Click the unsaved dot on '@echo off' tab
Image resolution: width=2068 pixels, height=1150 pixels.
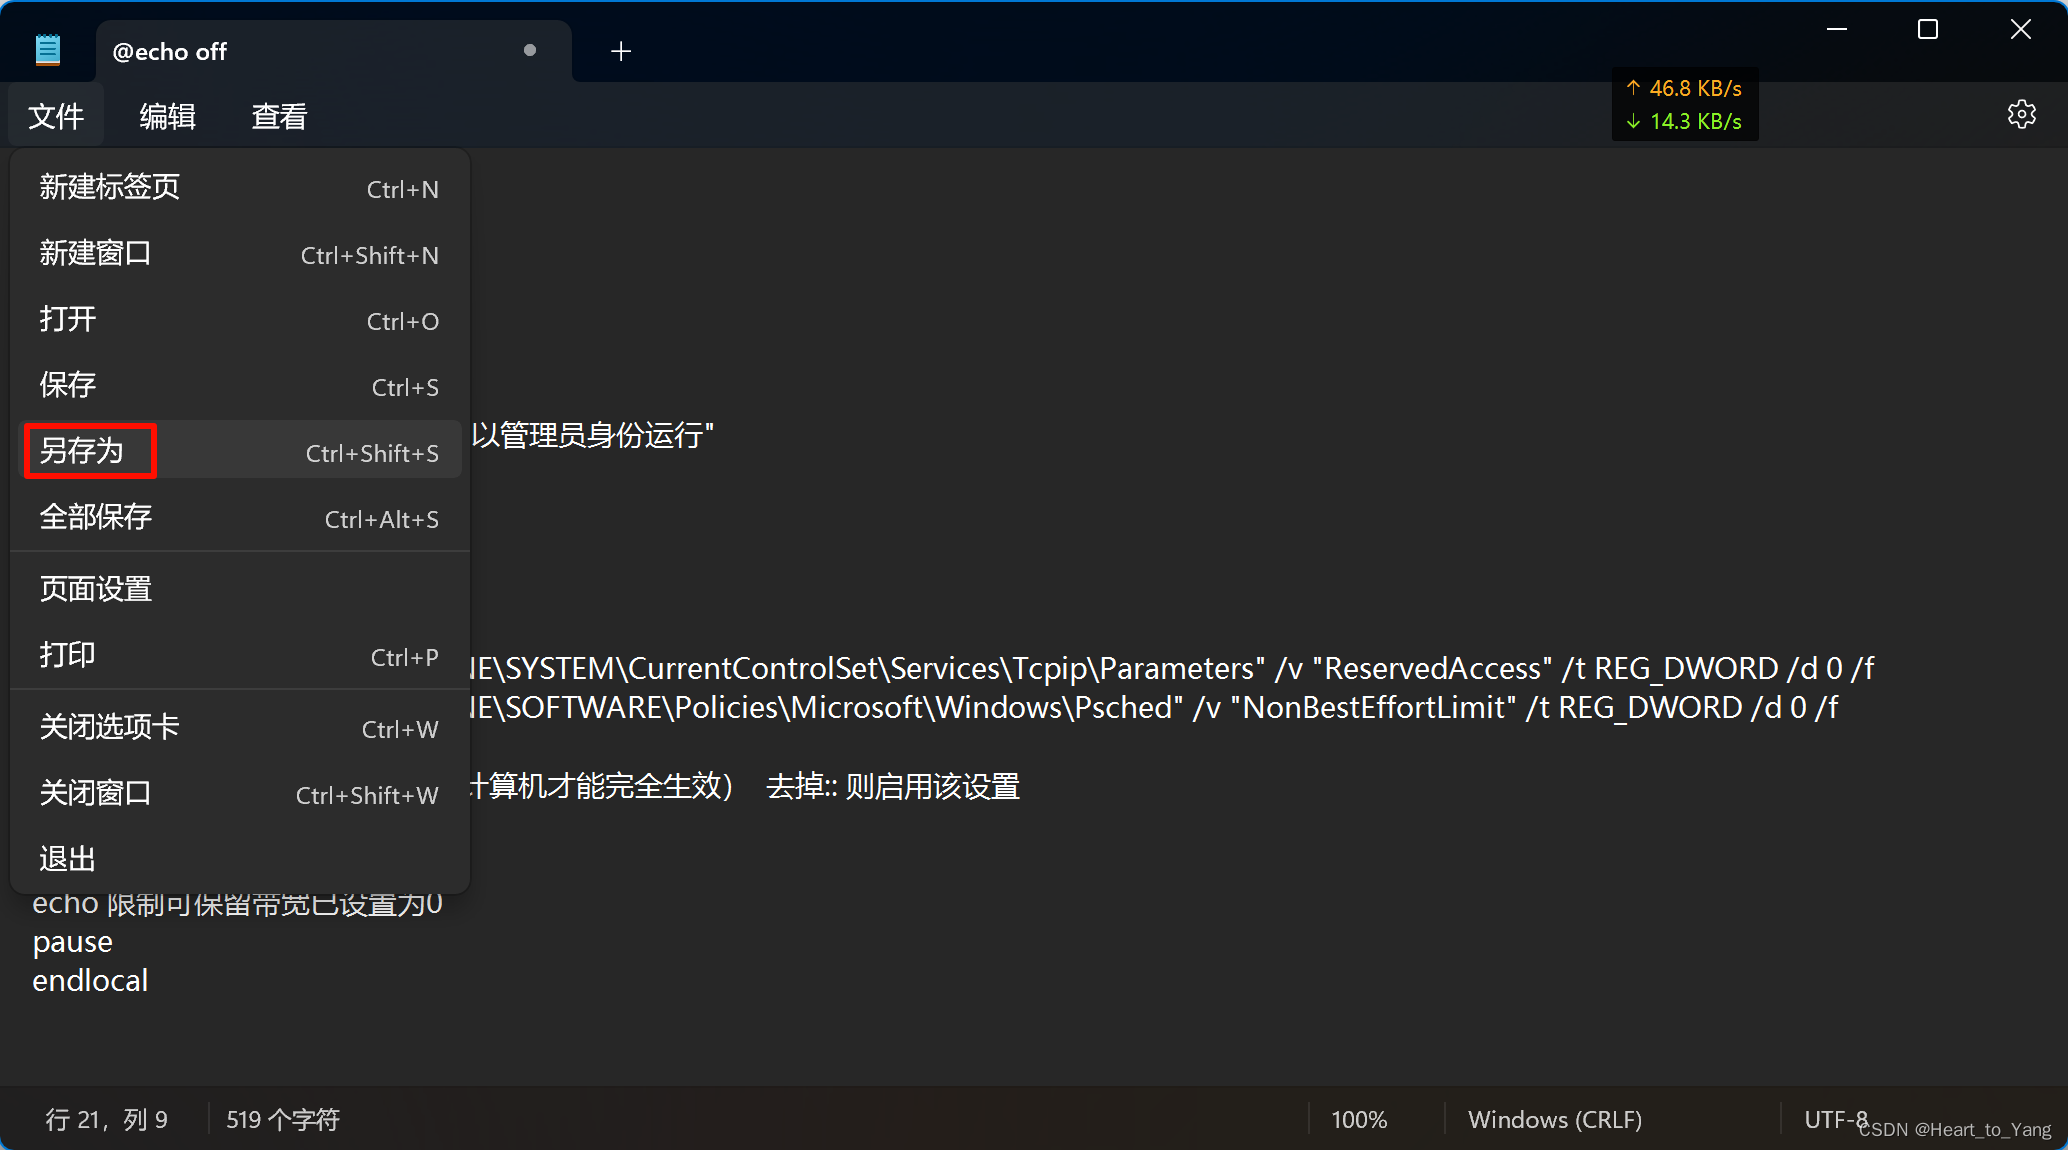(530, 50)
